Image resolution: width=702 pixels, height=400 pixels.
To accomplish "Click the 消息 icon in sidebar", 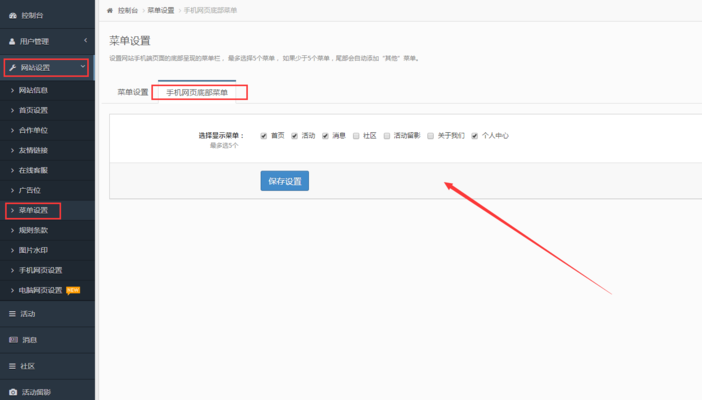I will point(12,340).
